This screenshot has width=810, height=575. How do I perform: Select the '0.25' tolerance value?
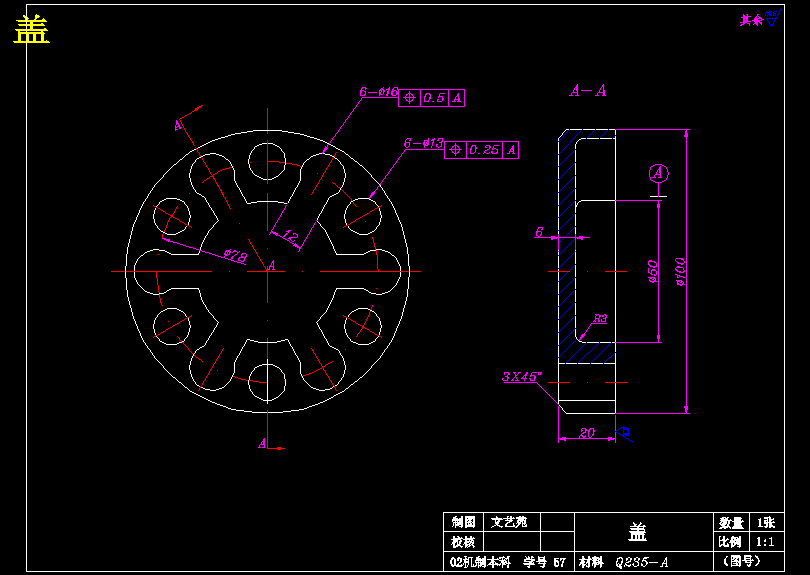tap(485, 150)
